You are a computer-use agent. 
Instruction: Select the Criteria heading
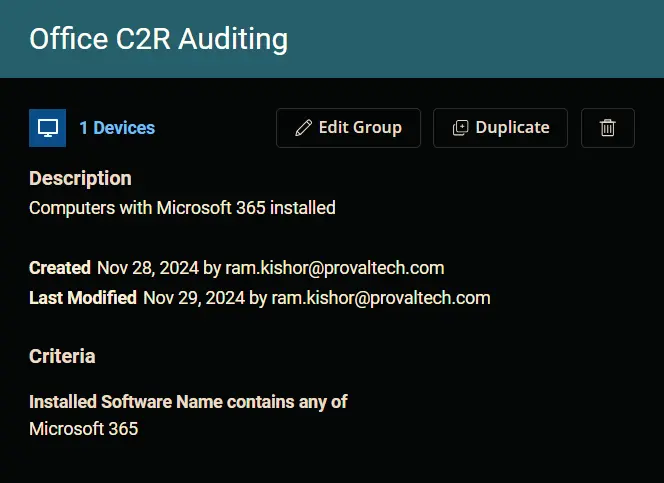(x=62, y=356)
